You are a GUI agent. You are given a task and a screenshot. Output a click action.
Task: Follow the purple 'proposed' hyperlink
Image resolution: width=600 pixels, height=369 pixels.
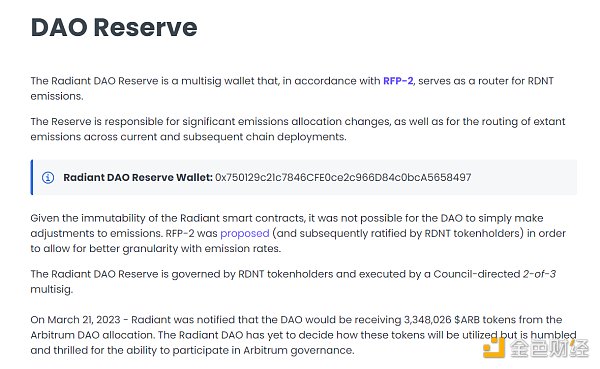[x=245, y=233]
